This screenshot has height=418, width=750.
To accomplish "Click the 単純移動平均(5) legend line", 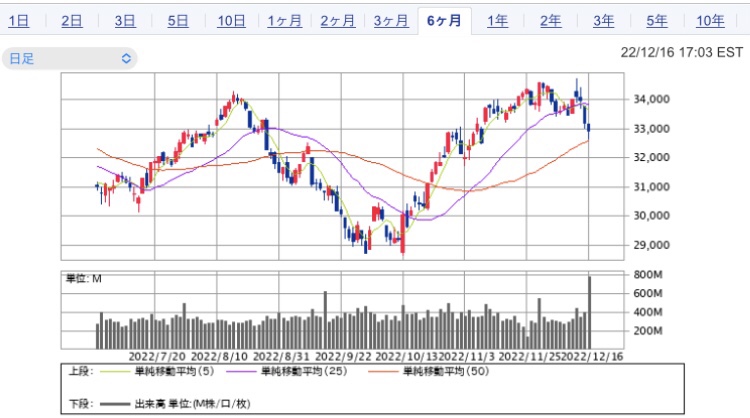I will (x=115, y=371).
